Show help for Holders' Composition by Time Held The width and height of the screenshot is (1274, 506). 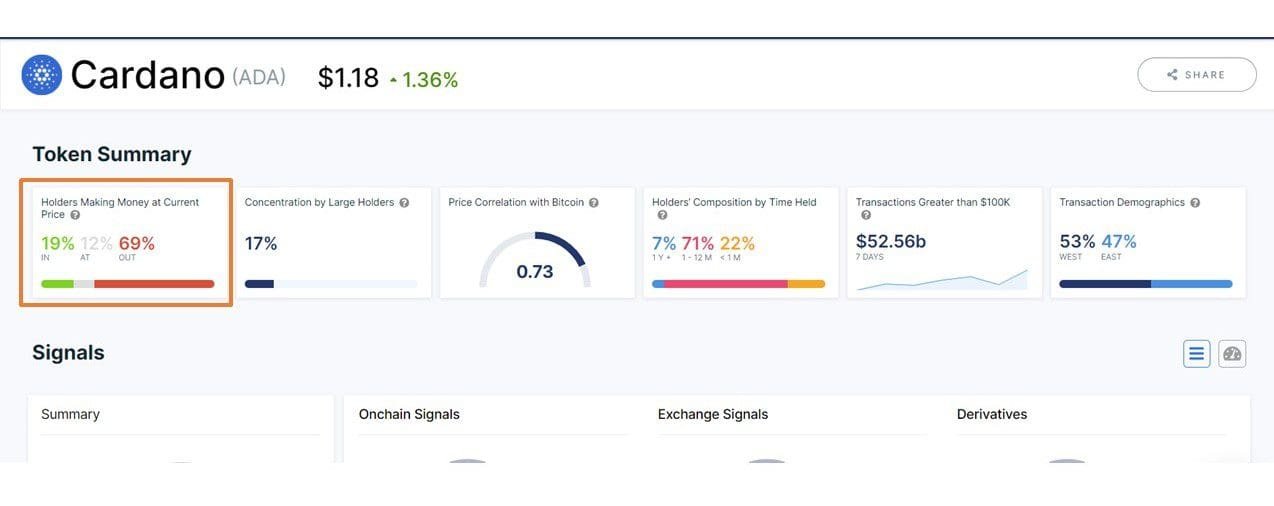pyautogui.click(x=662, y=215)
